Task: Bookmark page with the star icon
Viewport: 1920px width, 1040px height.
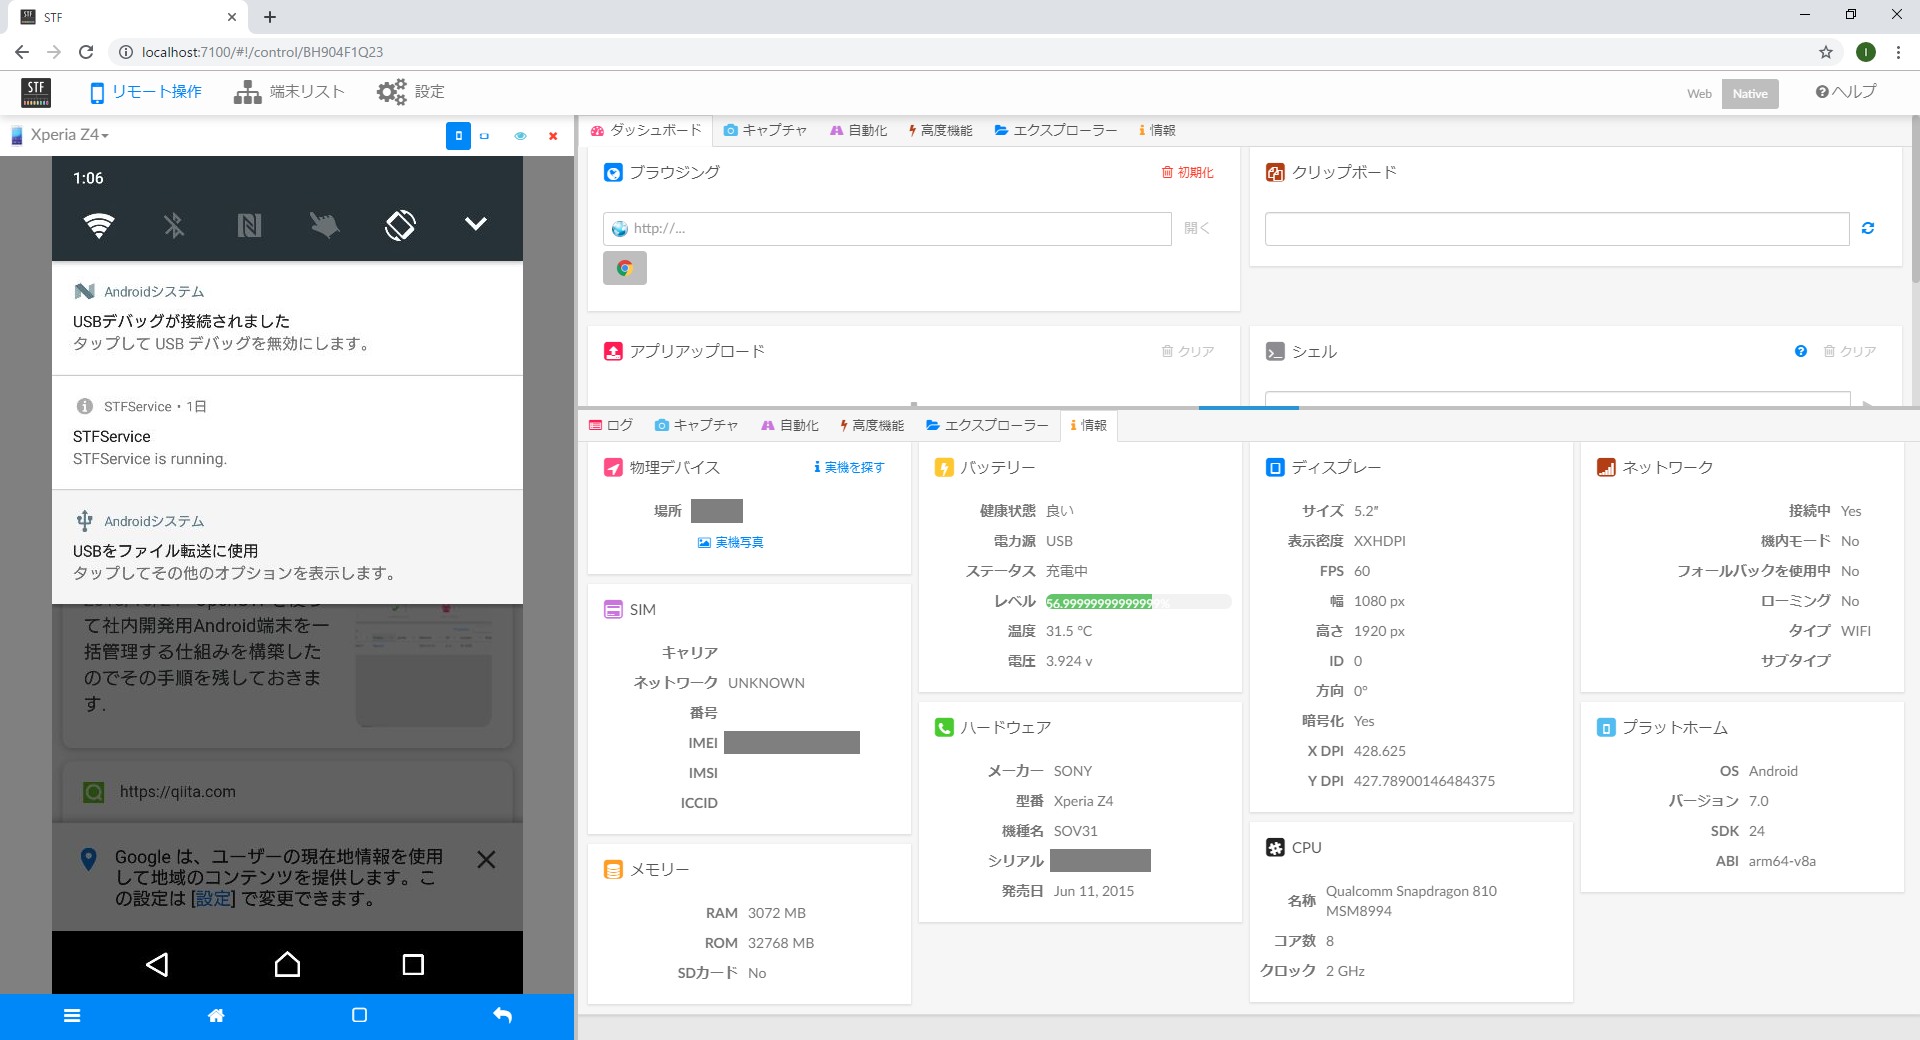Action: coord(1826,52)
